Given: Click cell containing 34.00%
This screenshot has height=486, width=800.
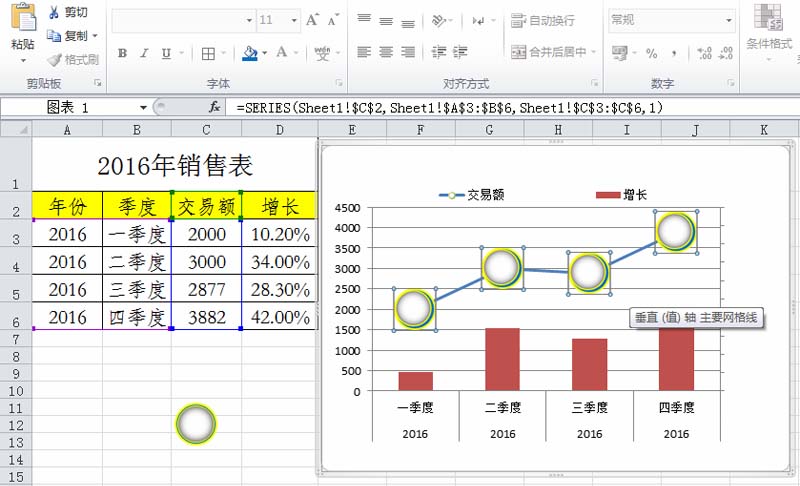Looking at the screenshot, I should pyautogui.click(x=280, y=262).
